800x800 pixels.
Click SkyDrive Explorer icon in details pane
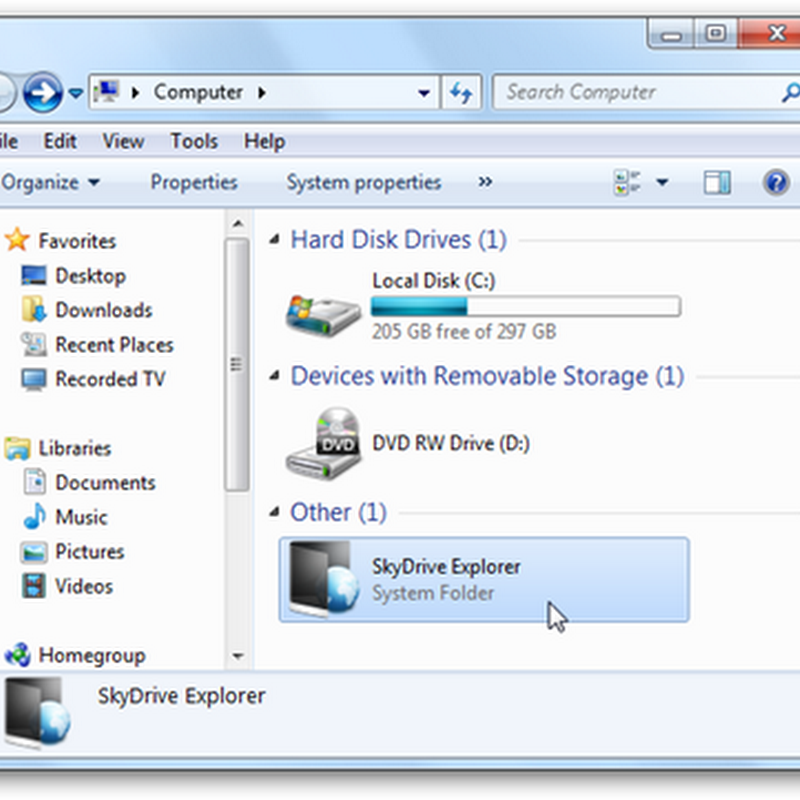(x=38, y=713)
